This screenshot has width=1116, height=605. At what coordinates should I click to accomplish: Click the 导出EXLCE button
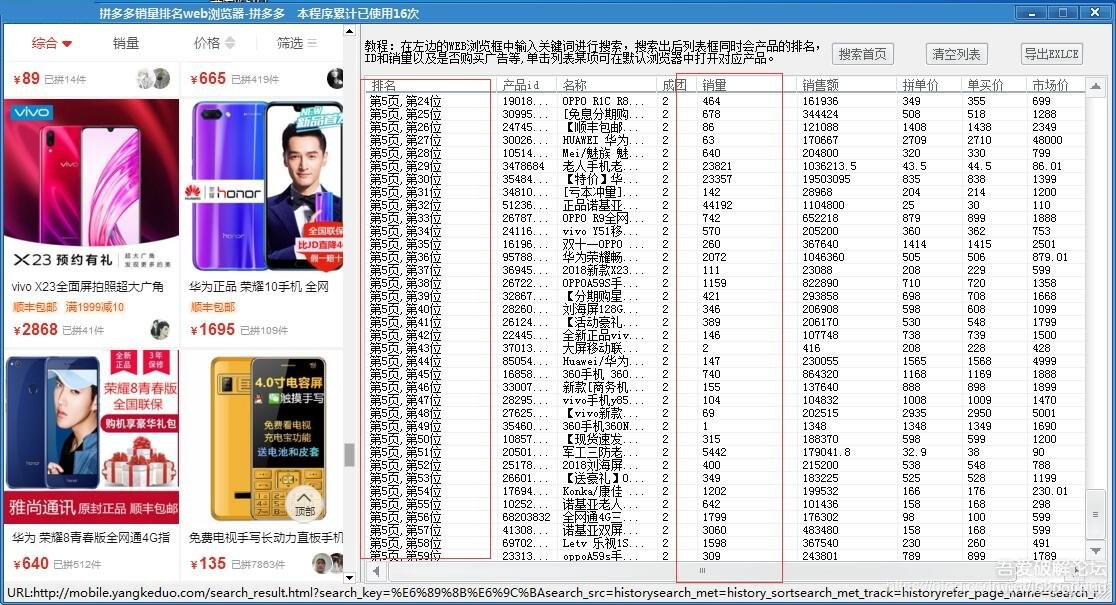point(1051,54)
